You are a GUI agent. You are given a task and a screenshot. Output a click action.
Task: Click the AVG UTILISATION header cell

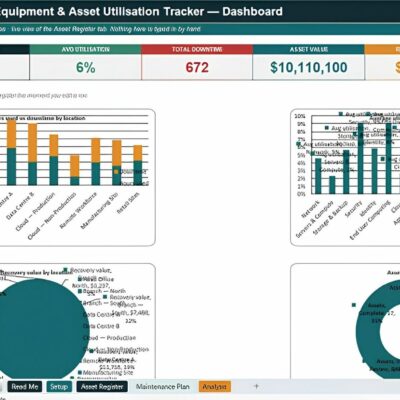point(85,49)
